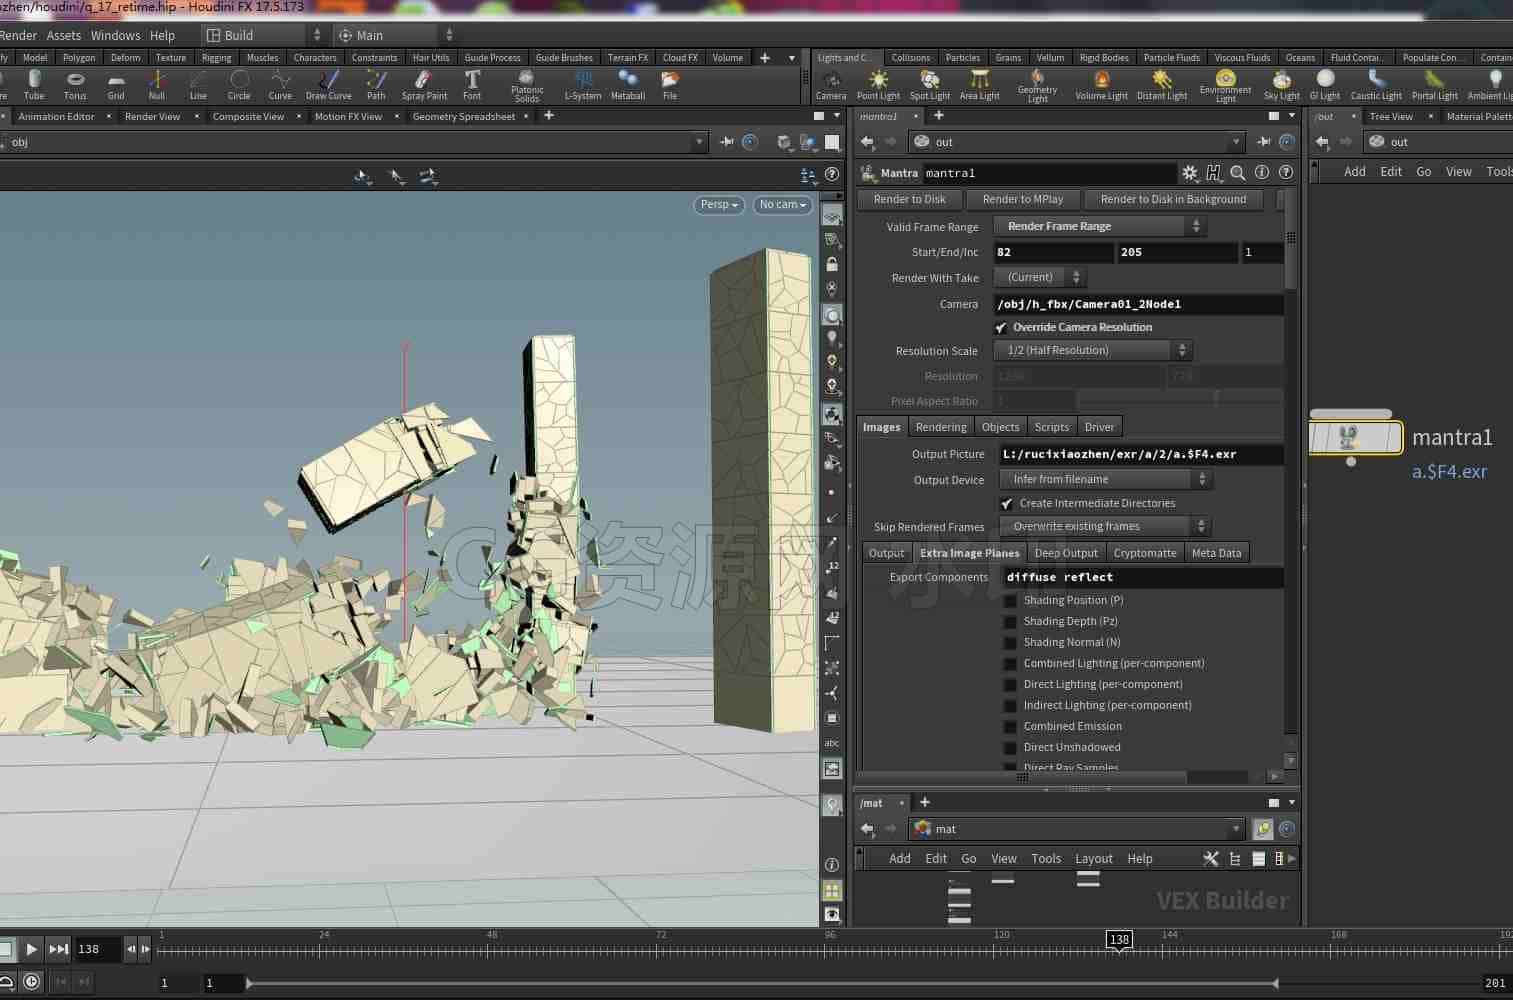Select the Torus shelf tool
The height and width of the screenshot is (1000, 1513).
point(75,85)
